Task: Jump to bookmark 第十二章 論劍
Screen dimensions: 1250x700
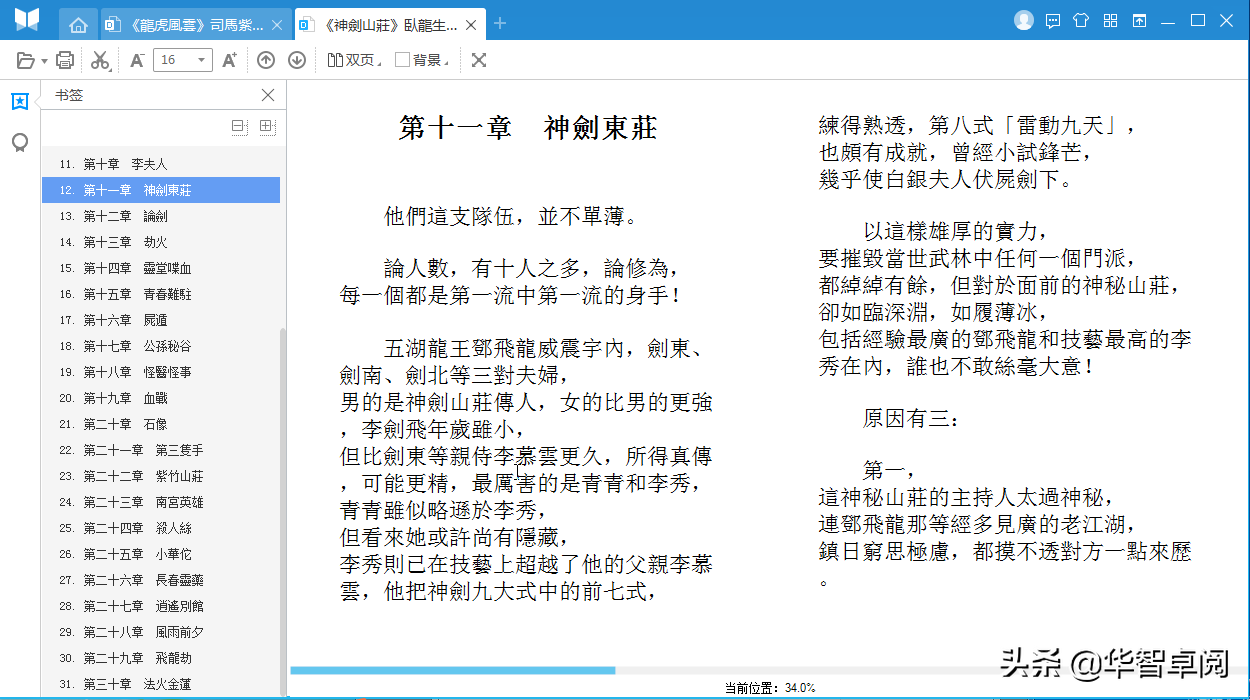Action: click(161, 216)
